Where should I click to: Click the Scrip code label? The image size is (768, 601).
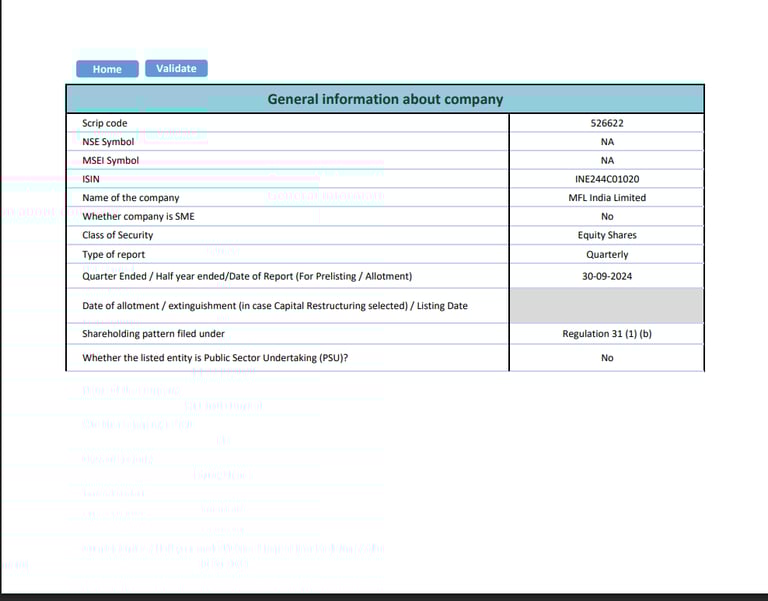click(104, 123)
